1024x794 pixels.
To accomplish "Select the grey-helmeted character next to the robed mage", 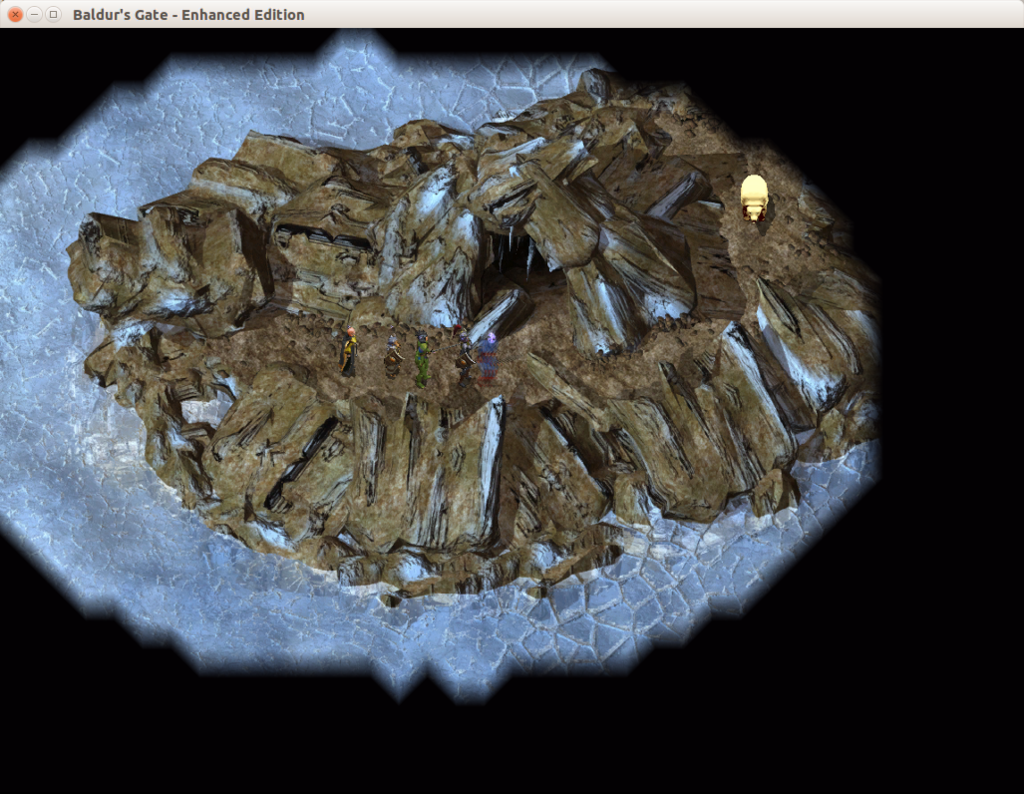I will point(393,357).
